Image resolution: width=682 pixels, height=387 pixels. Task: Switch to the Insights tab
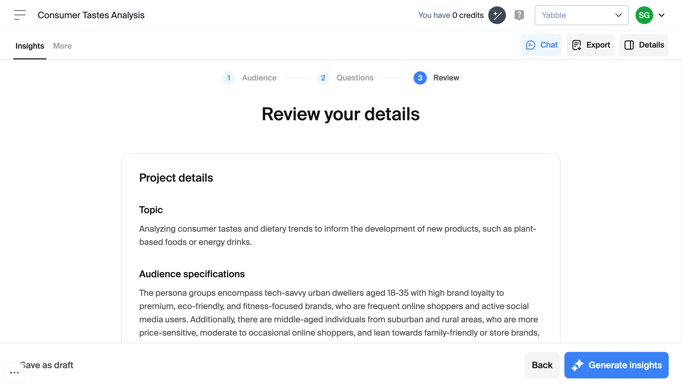click(x=30, y=46)
